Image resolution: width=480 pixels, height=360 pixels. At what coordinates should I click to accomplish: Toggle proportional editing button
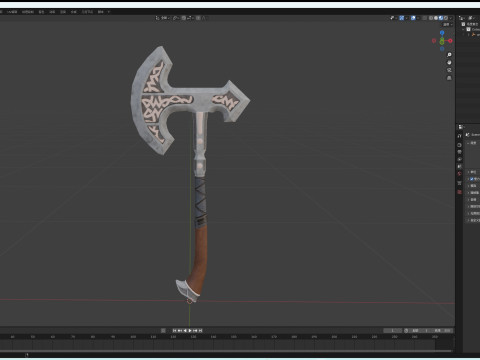point(198,18)
